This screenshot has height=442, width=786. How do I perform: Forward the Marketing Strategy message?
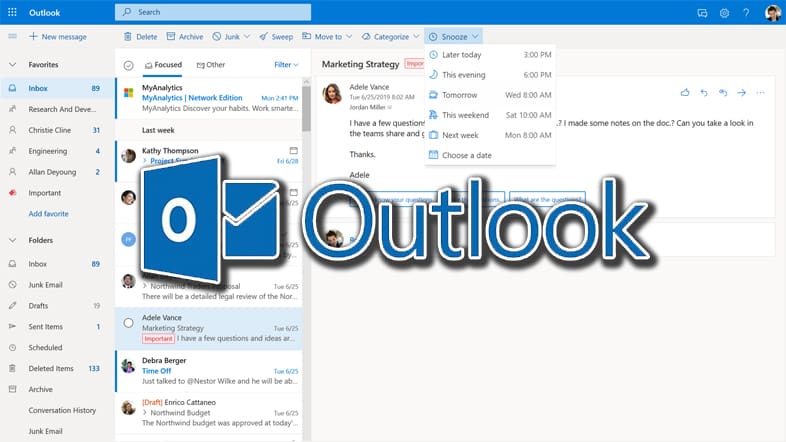click(x=741, y=93)
